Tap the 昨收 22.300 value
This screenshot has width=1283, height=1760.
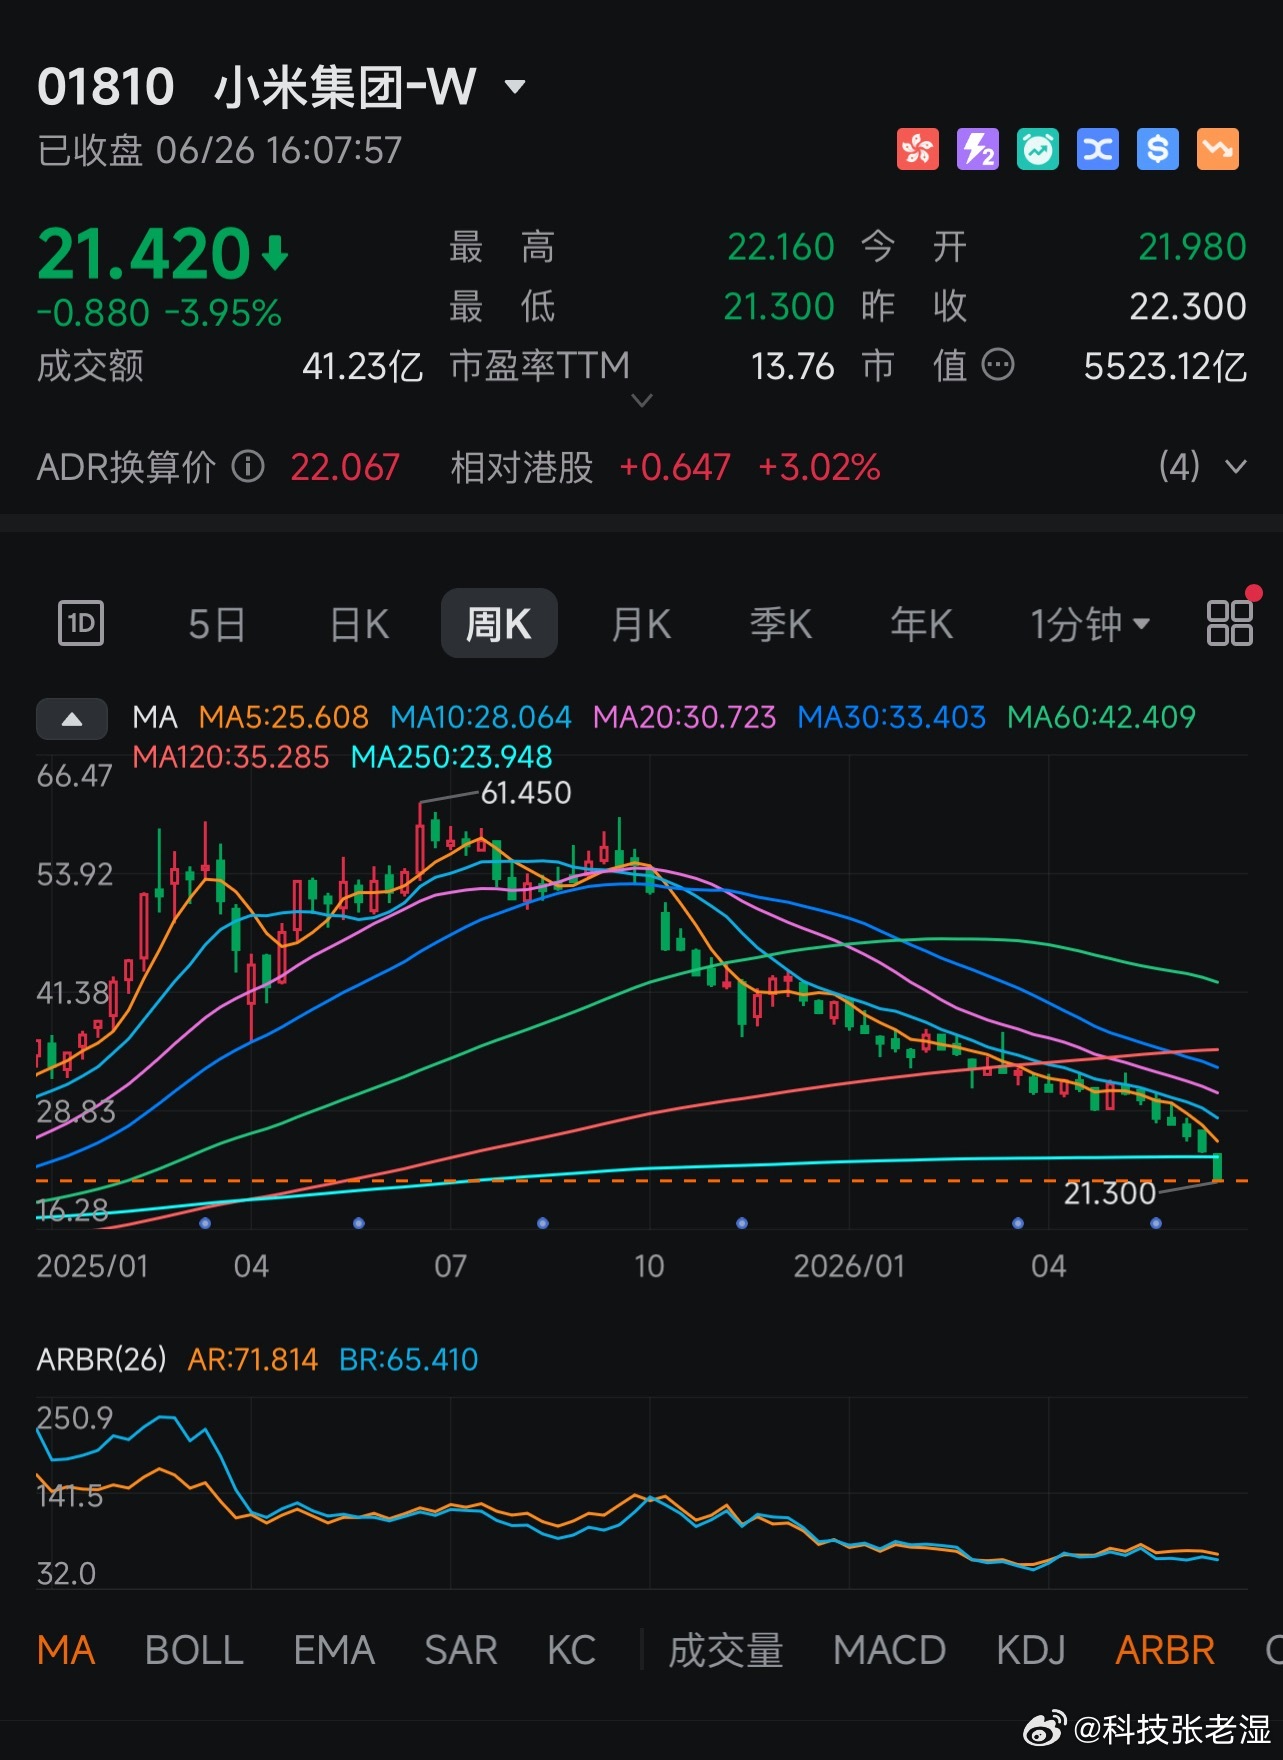click(1188, 306)
